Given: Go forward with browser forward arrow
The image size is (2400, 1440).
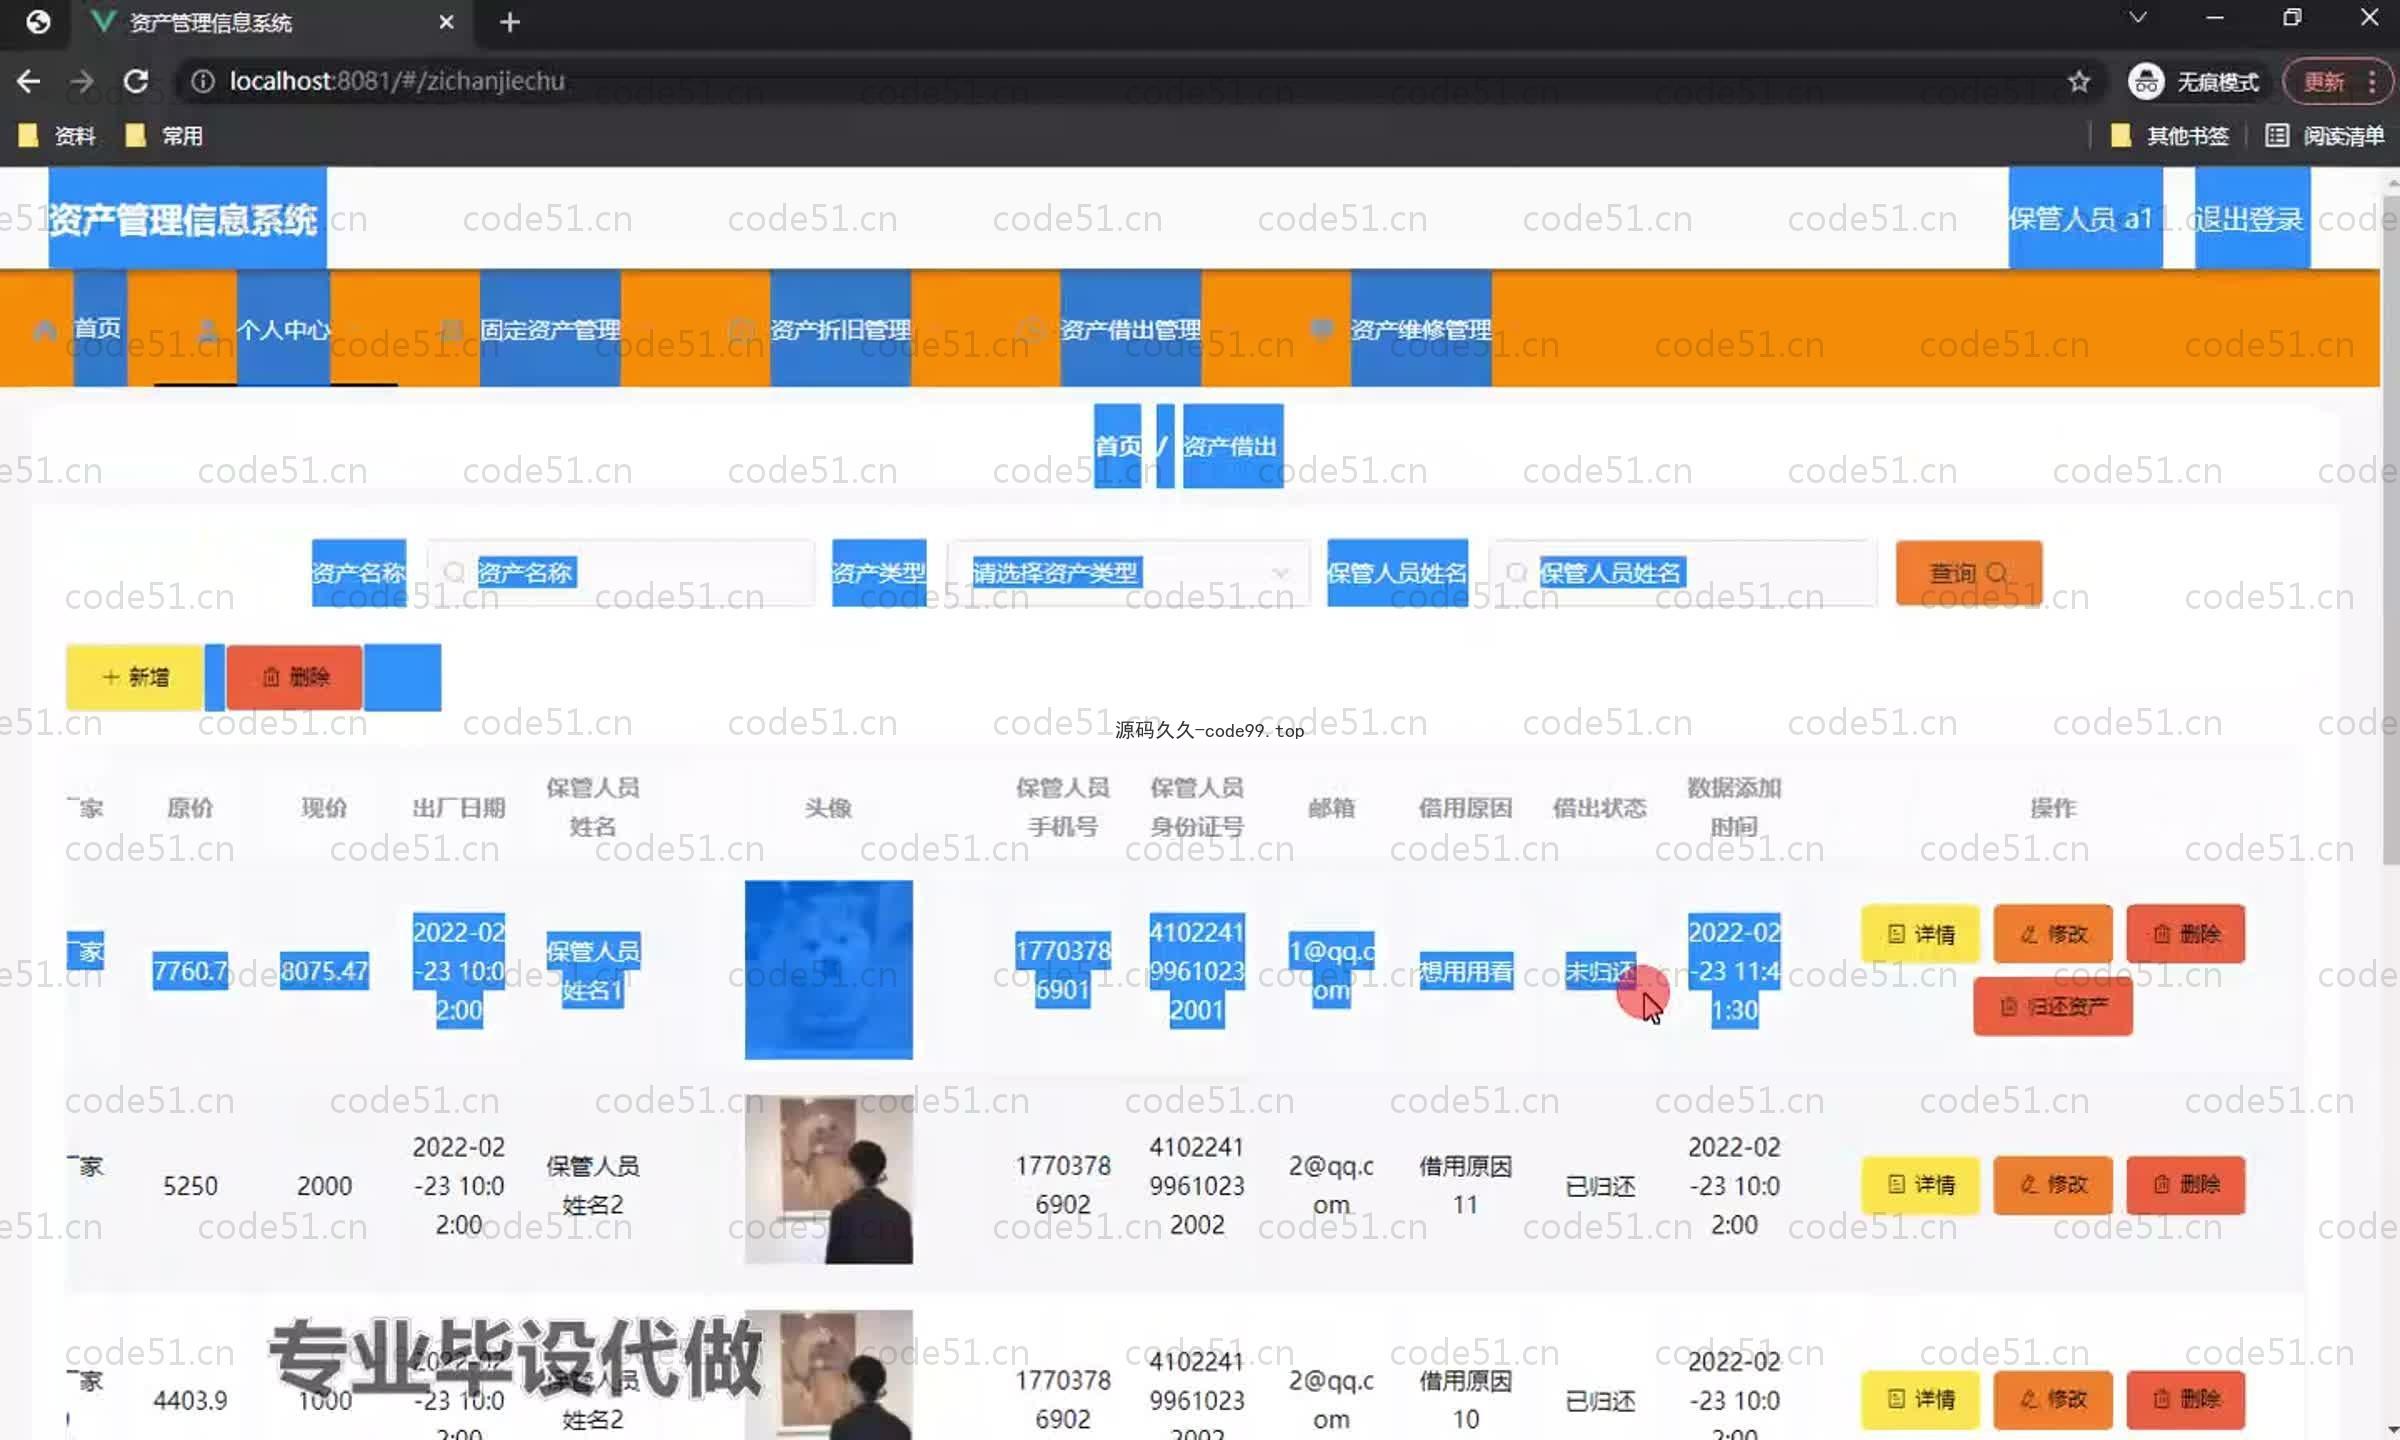Looking at the screenshot, I should [82, 81].
